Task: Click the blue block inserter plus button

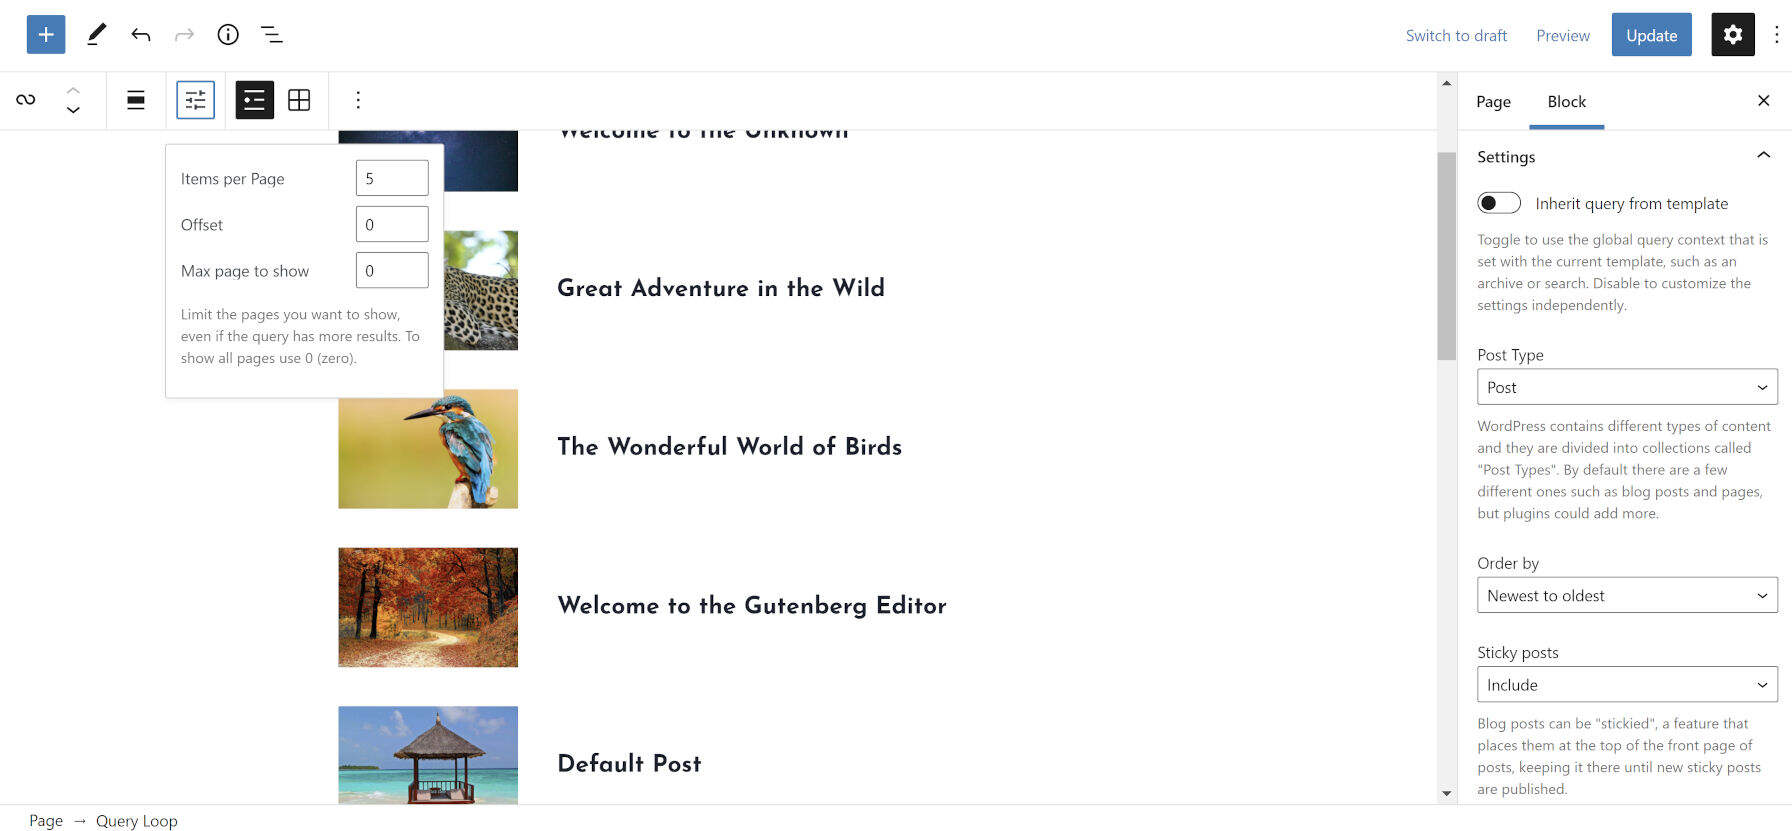Action: tap(46, 34)
